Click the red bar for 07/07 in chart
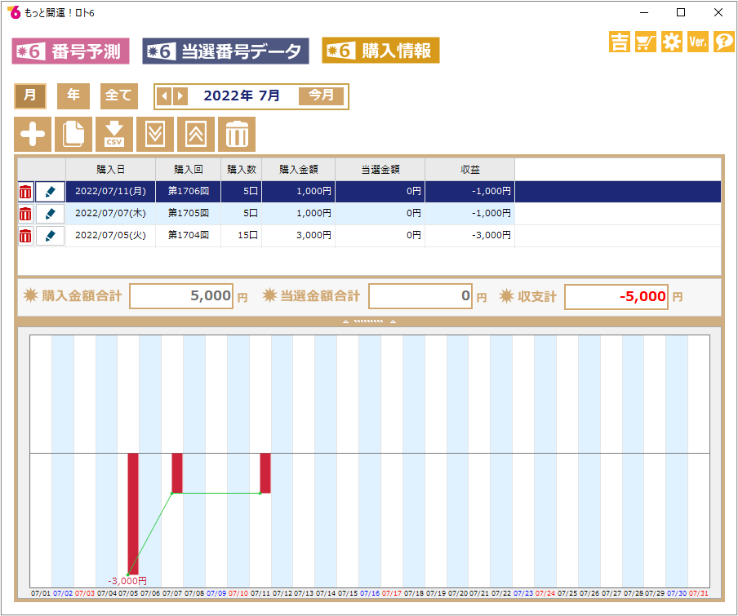 coord(177,473)
